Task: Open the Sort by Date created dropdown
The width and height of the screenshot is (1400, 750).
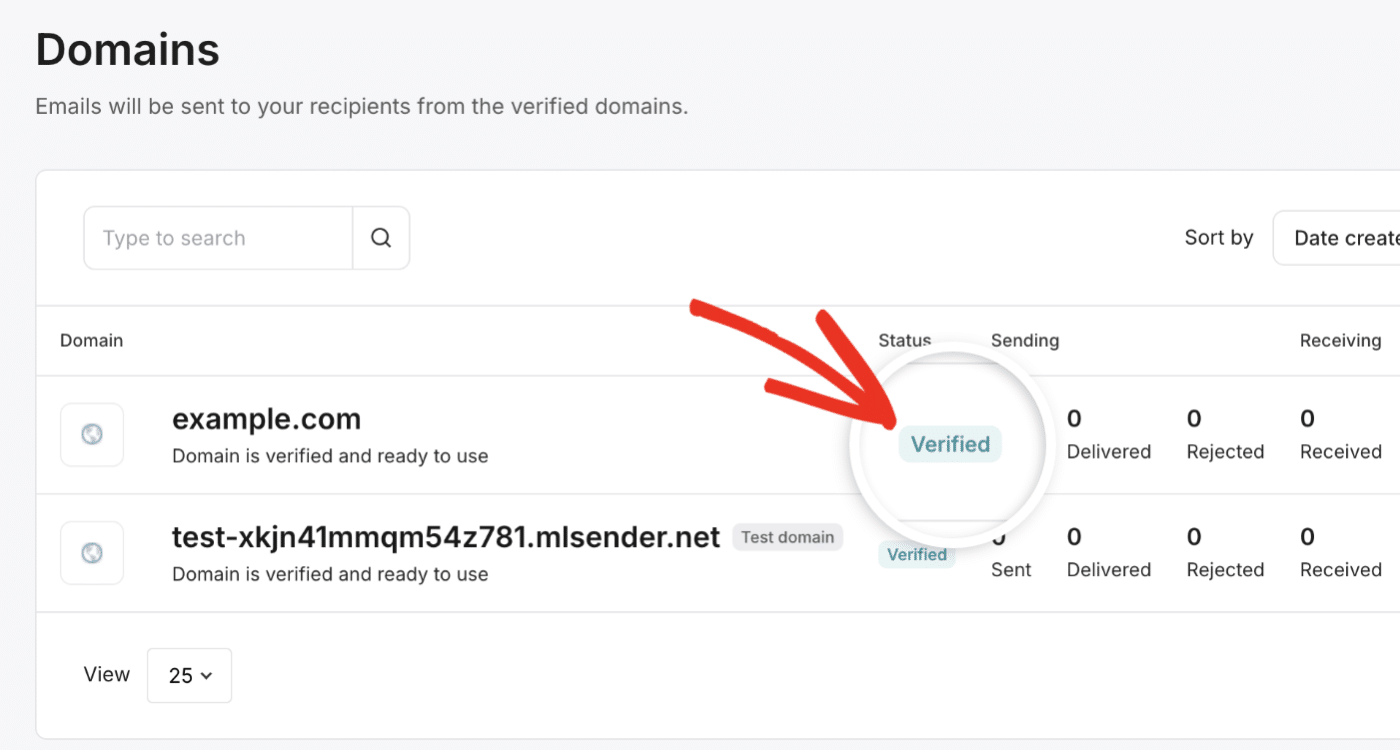Action: coord(1337,238)
